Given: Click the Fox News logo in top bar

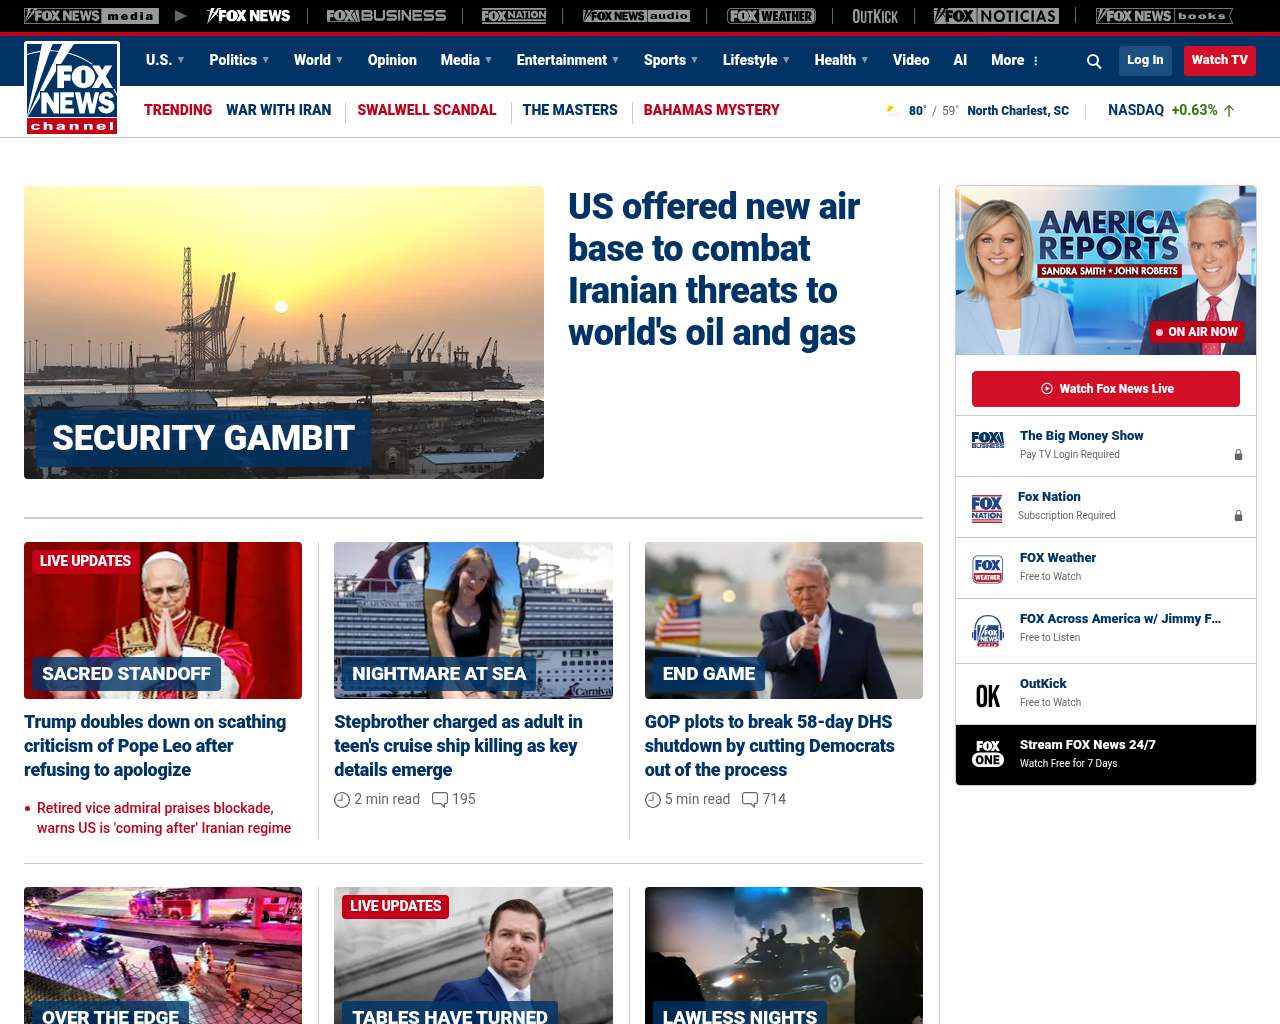Looking at the screenshot, I should tap(248, 16).
